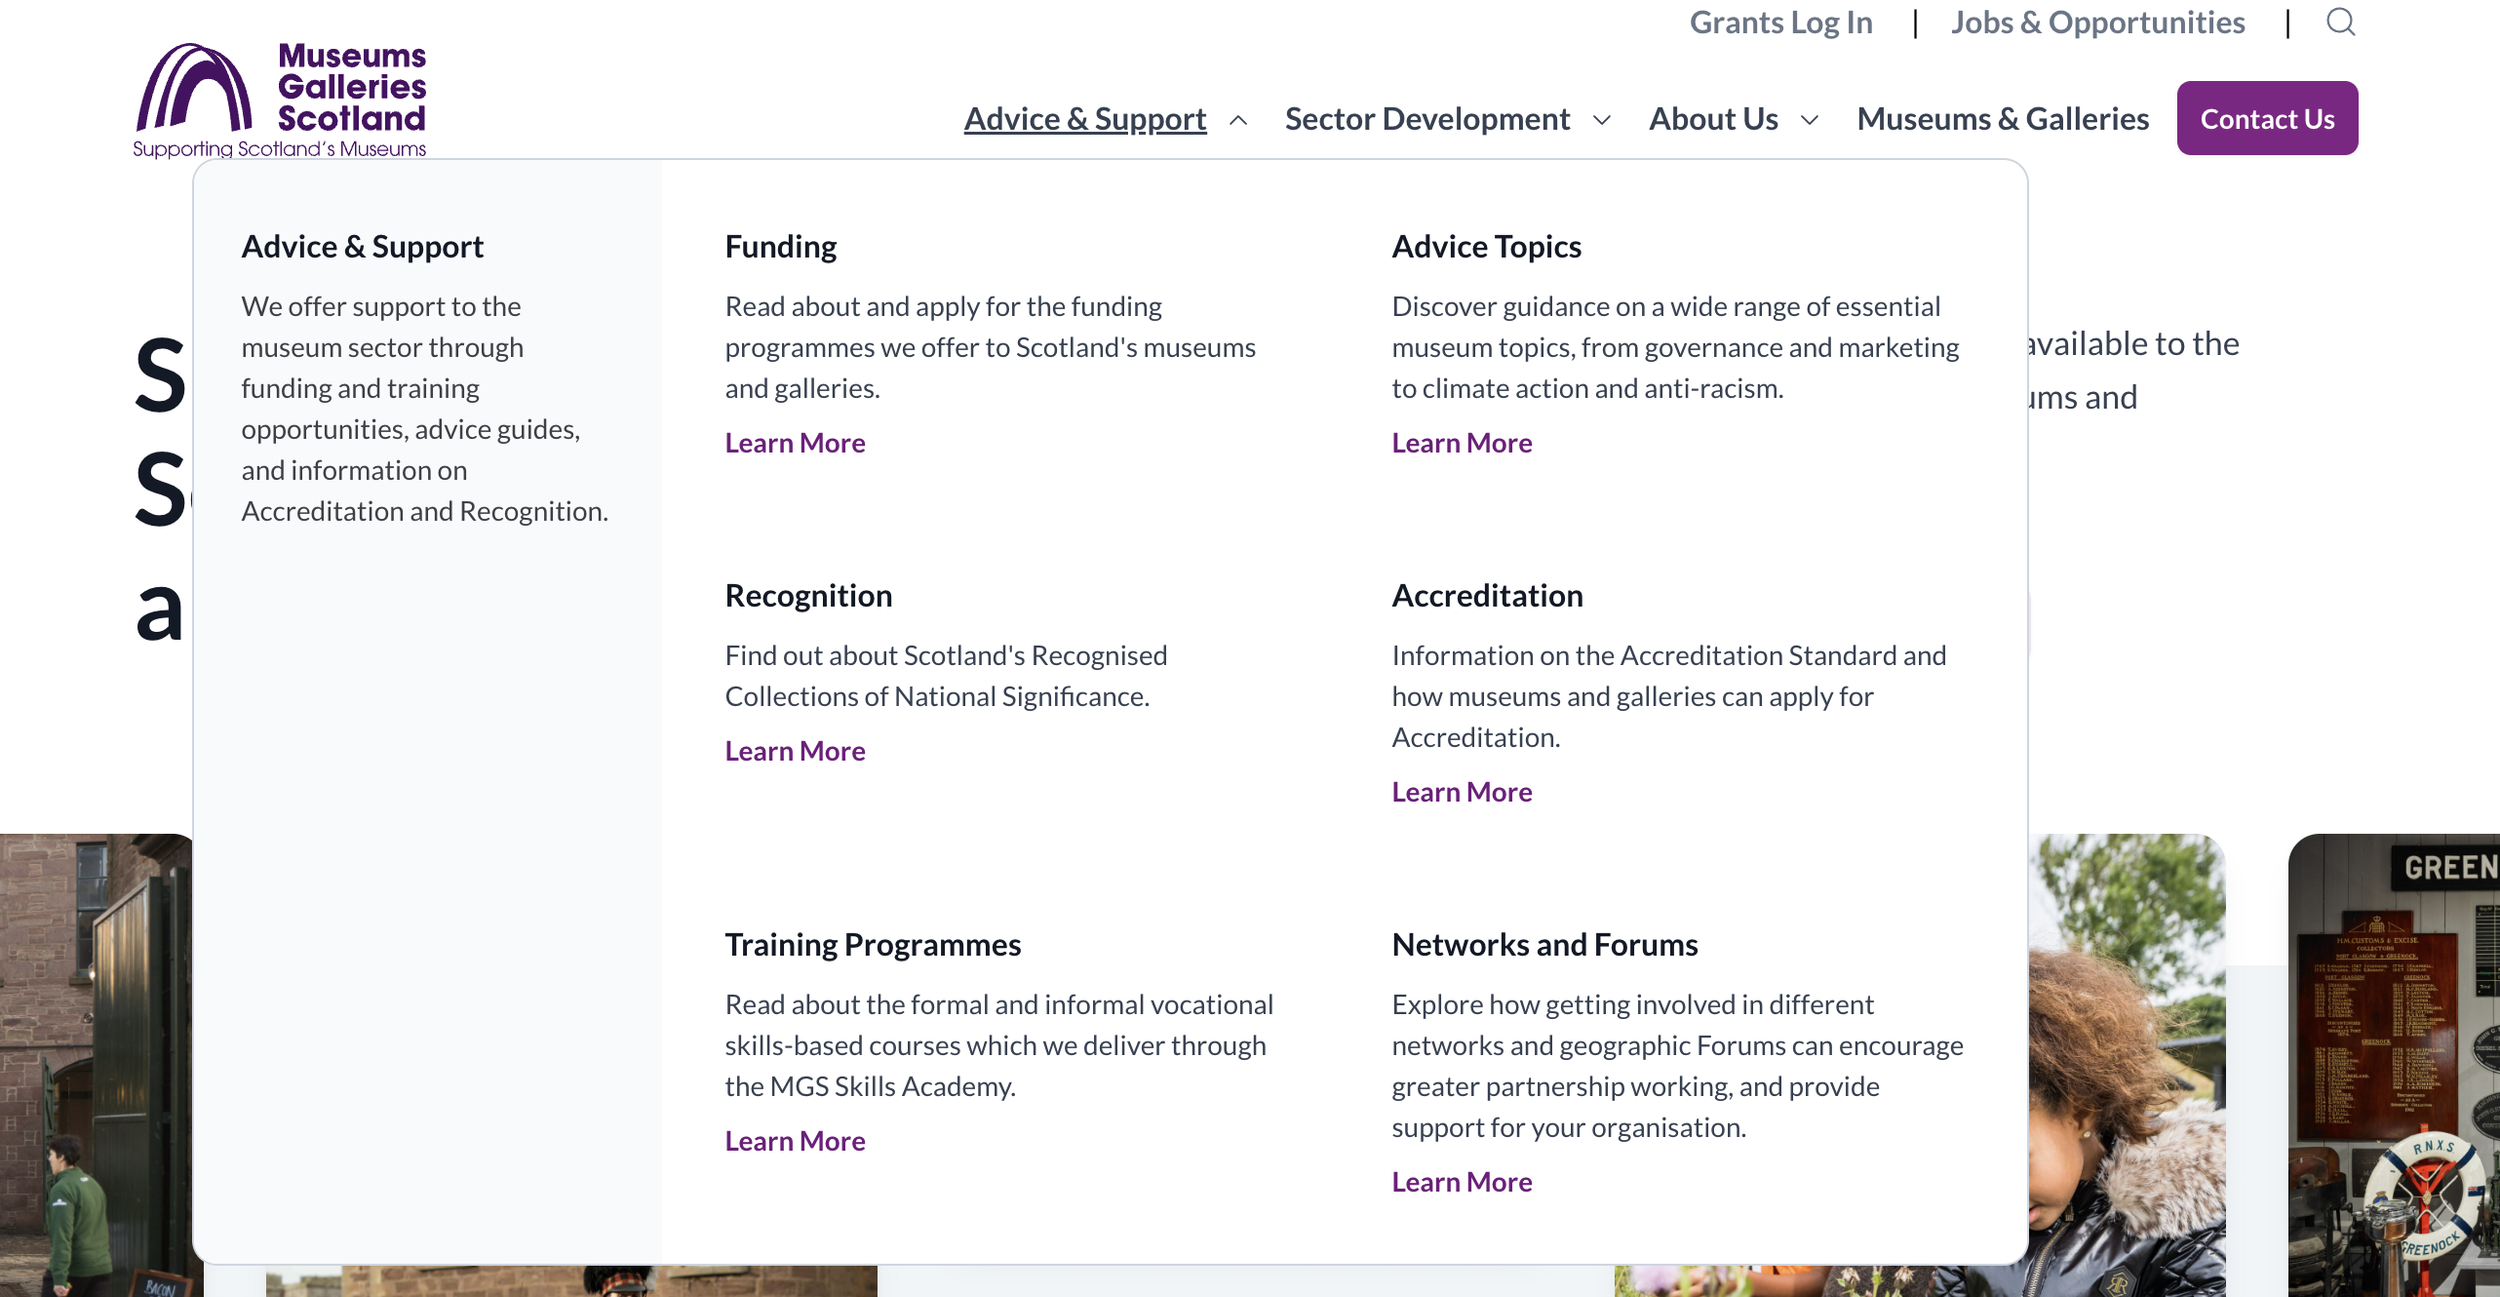Image resolution: width=2500 pixels, height=1297 pixels.
Task: Open the Grants Log In link
Action: point(1781,22)
